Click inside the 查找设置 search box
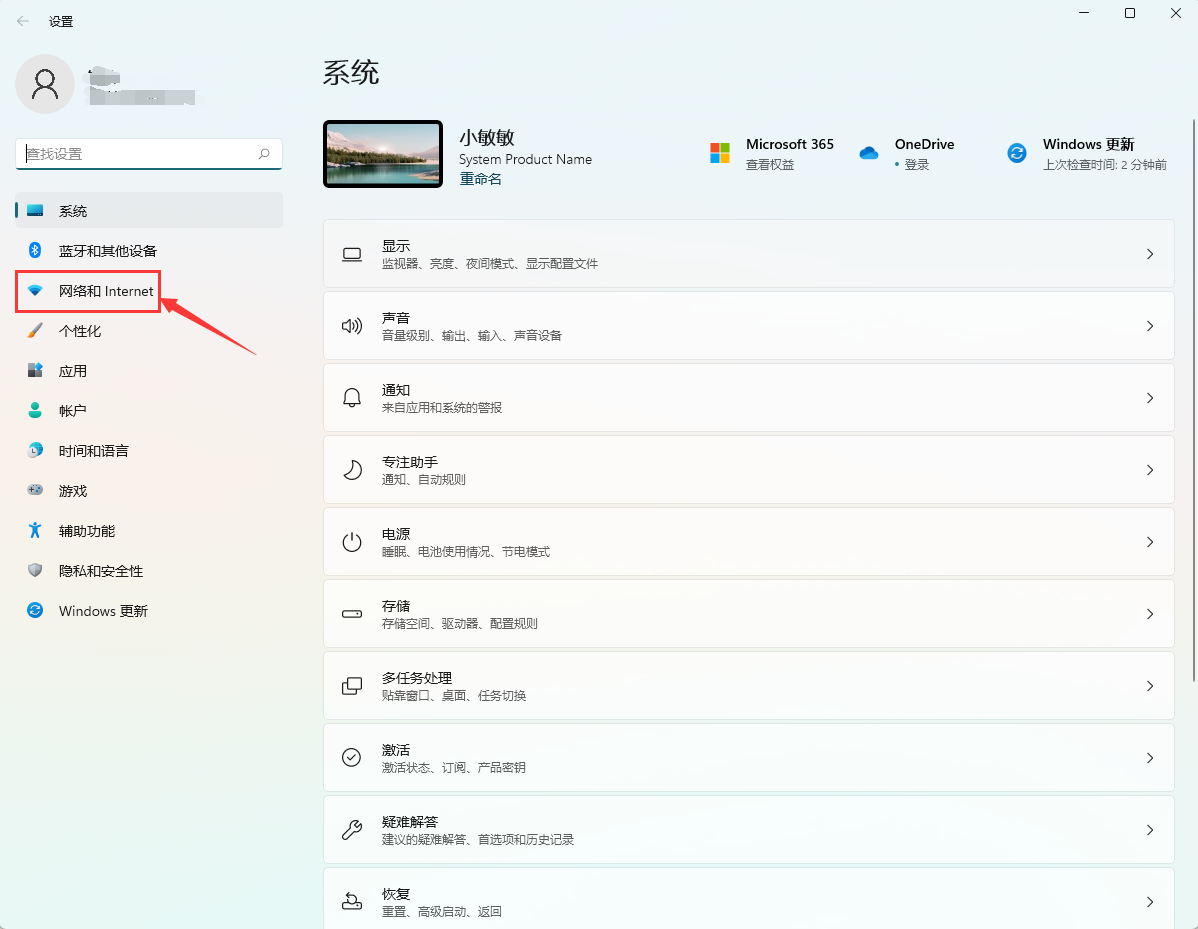 point(148,153)
